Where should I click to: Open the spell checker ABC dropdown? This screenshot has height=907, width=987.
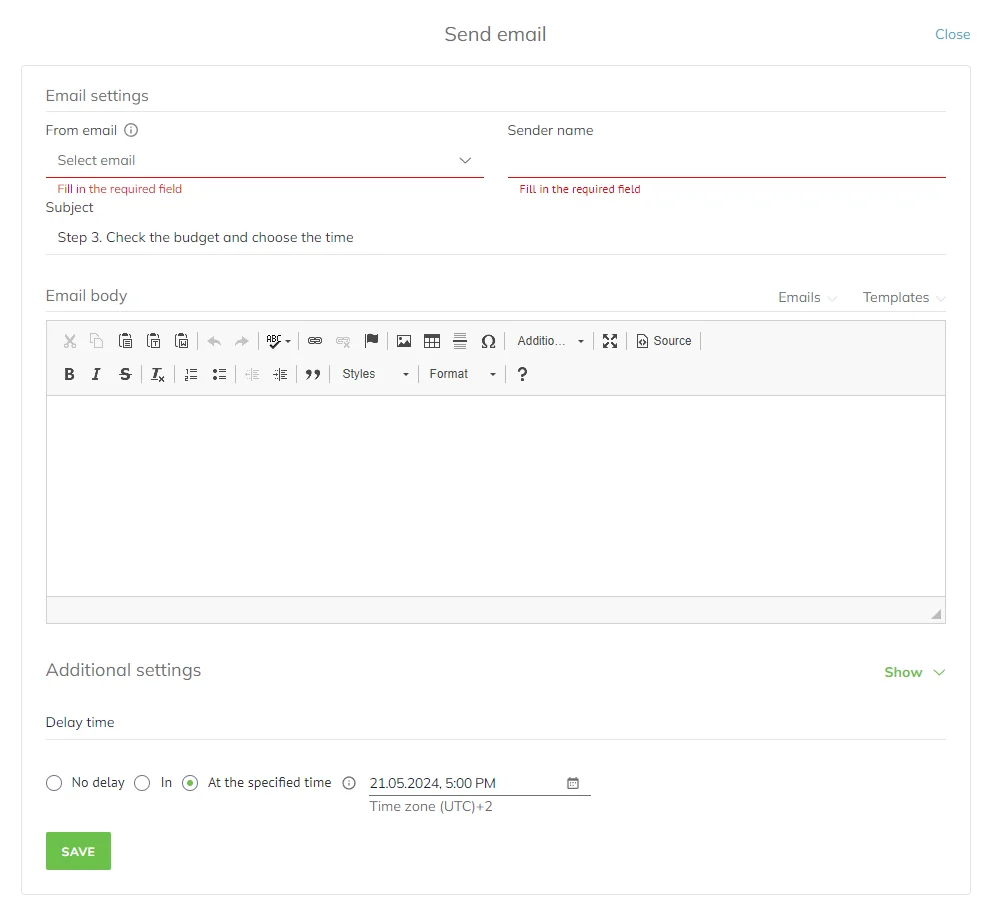tap(278, 341)
